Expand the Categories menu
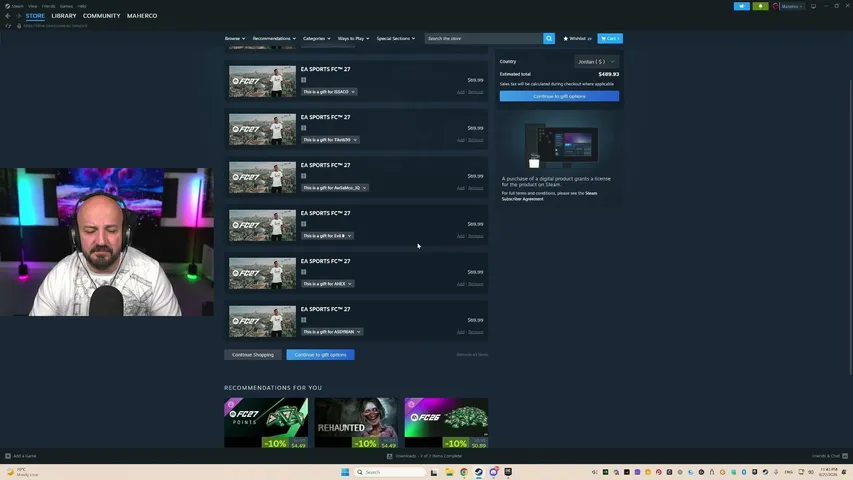Screen dimensions: 853x480 317,39
